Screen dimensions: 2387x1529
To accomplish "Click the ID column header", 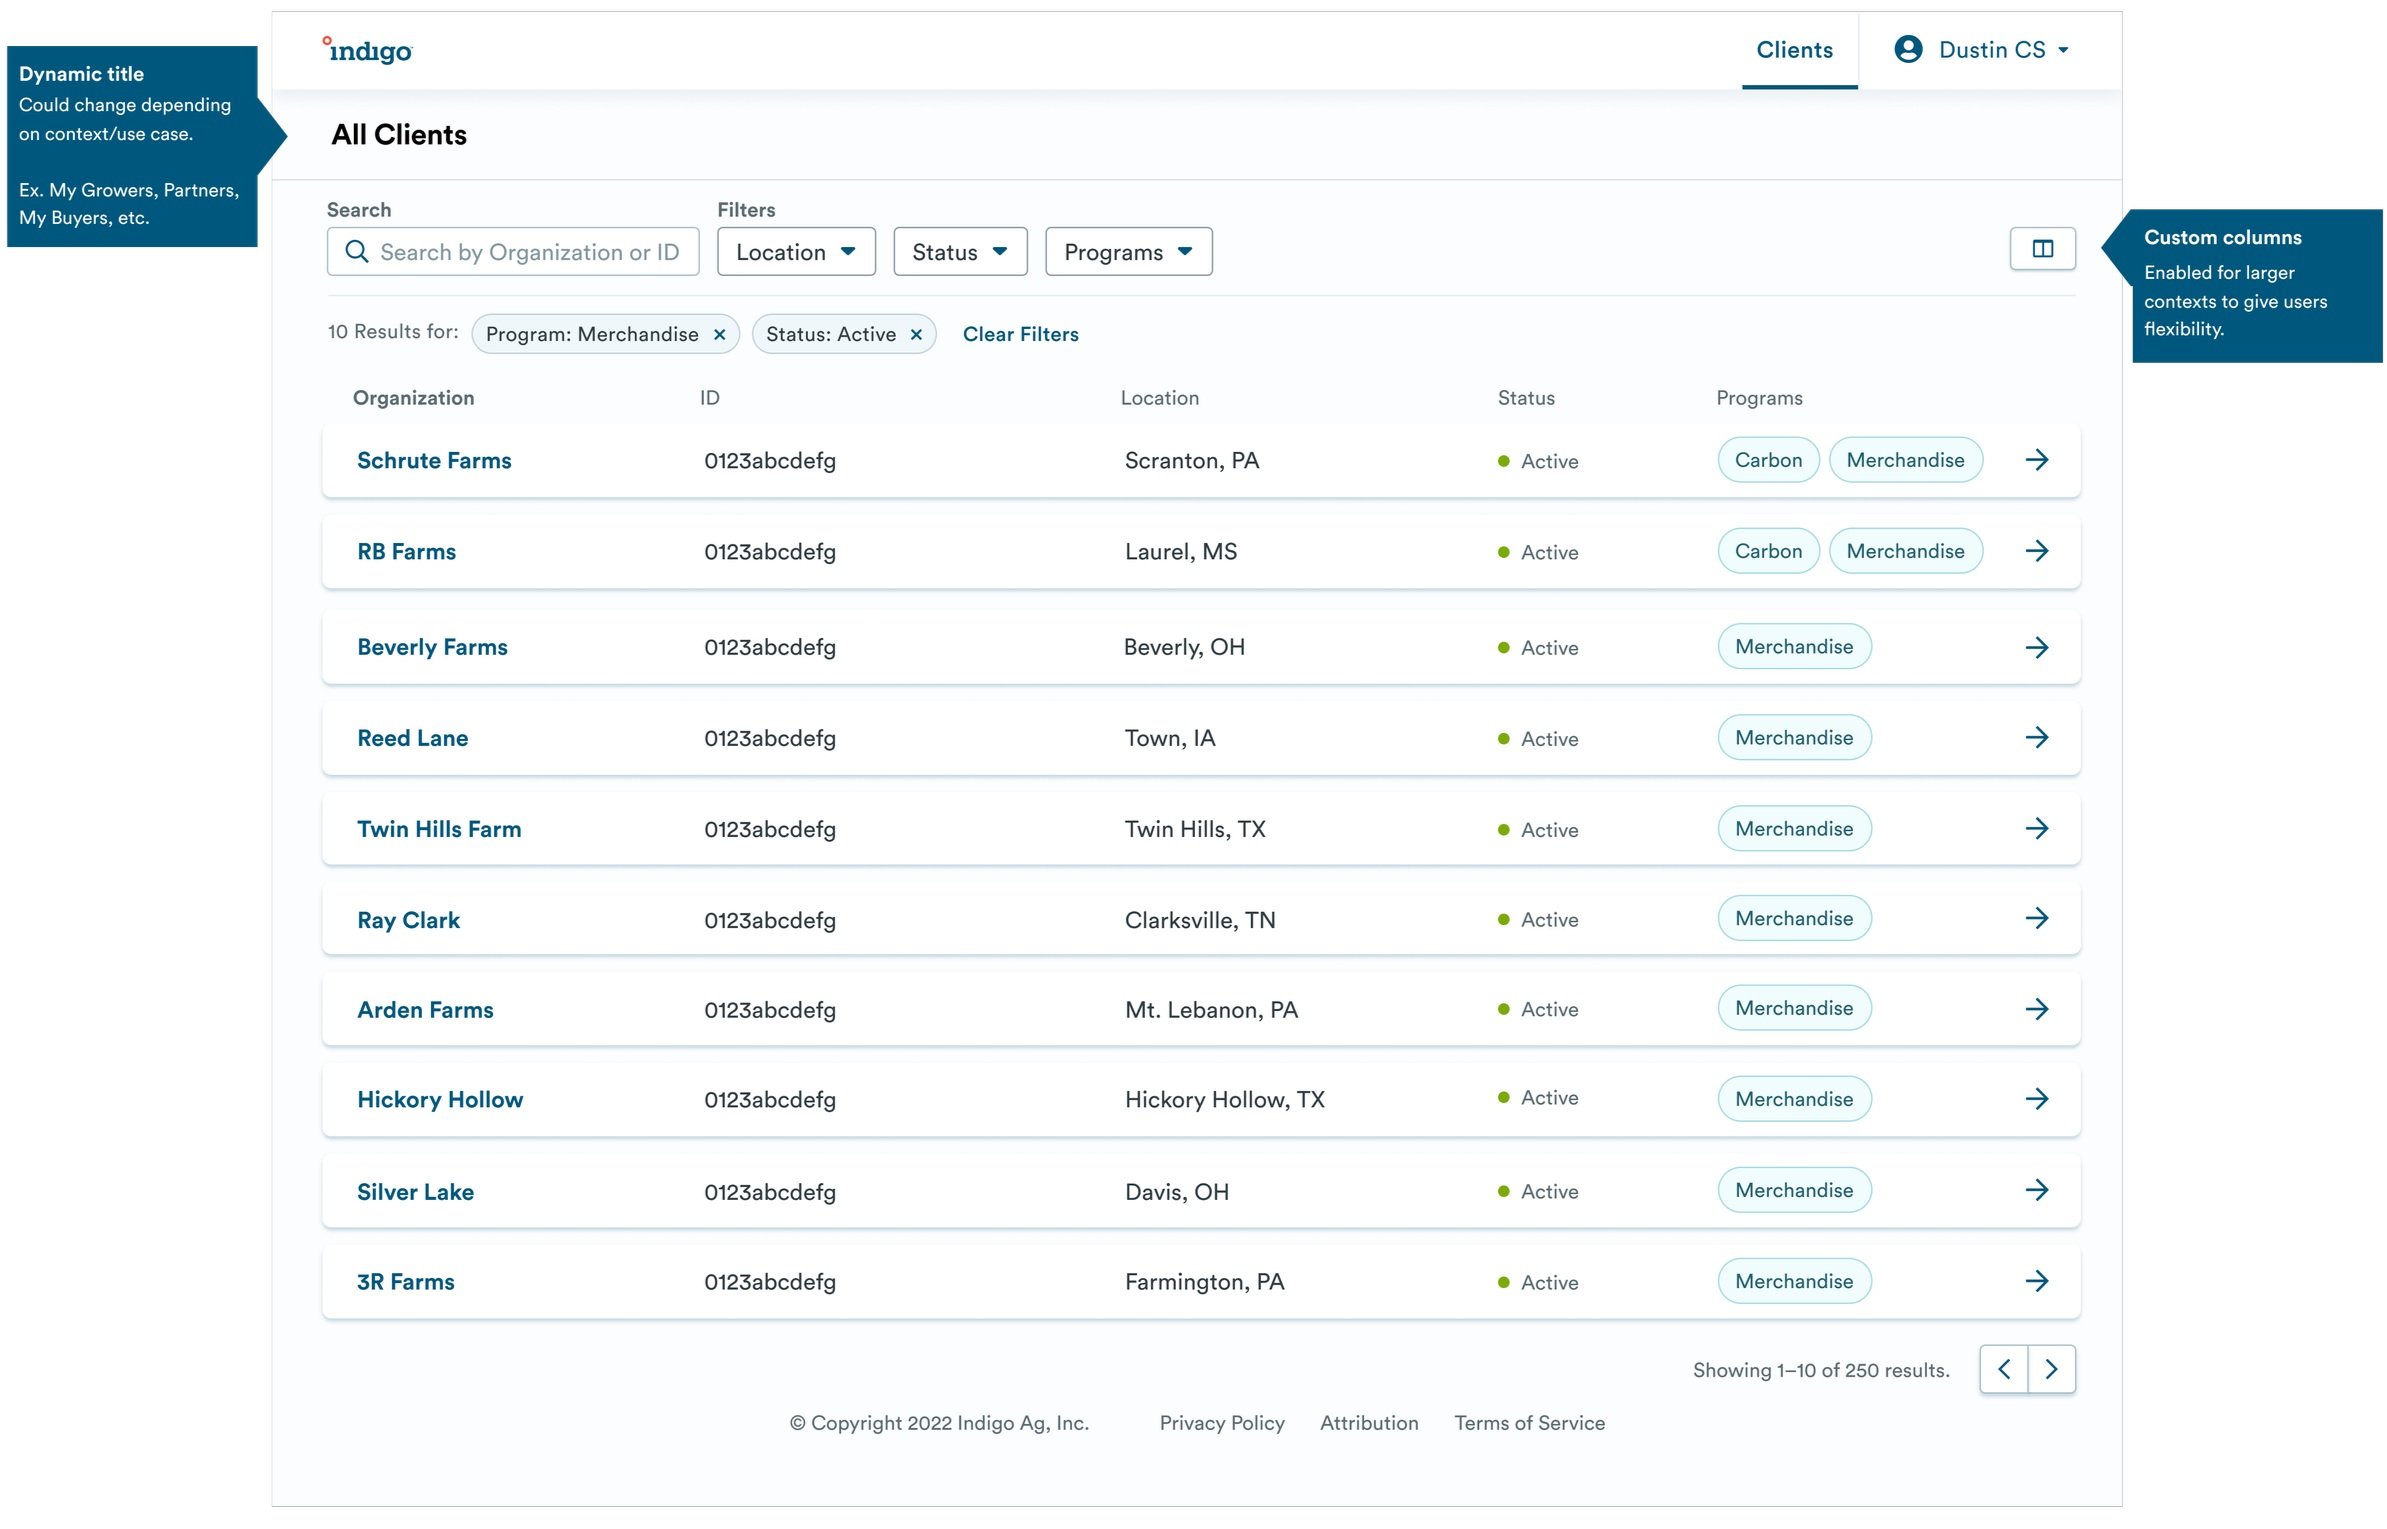I will pyautogui.click(x=709, y=398).
